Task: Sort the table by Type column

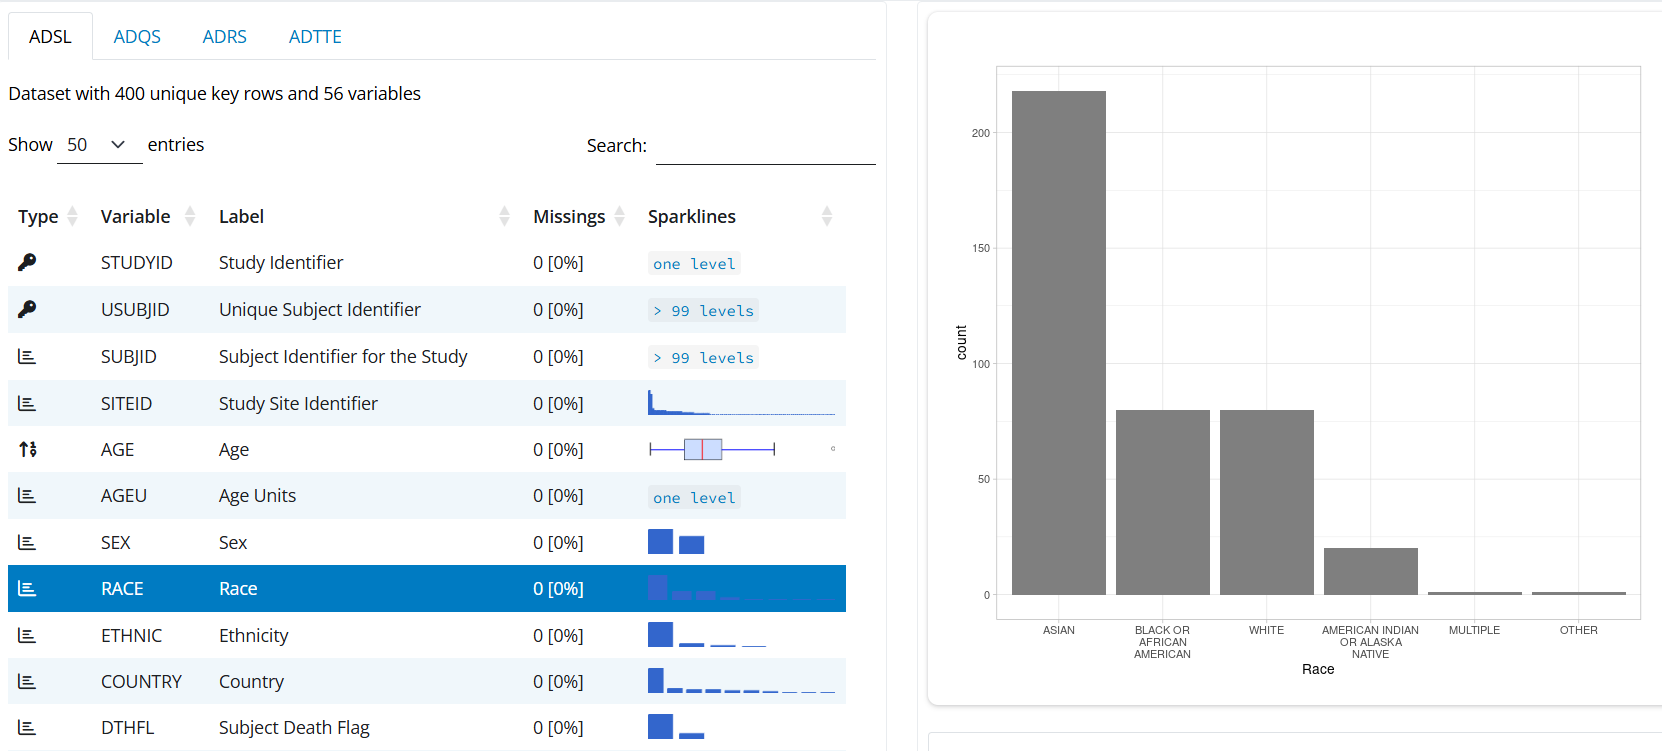Action: click(72, 217)
